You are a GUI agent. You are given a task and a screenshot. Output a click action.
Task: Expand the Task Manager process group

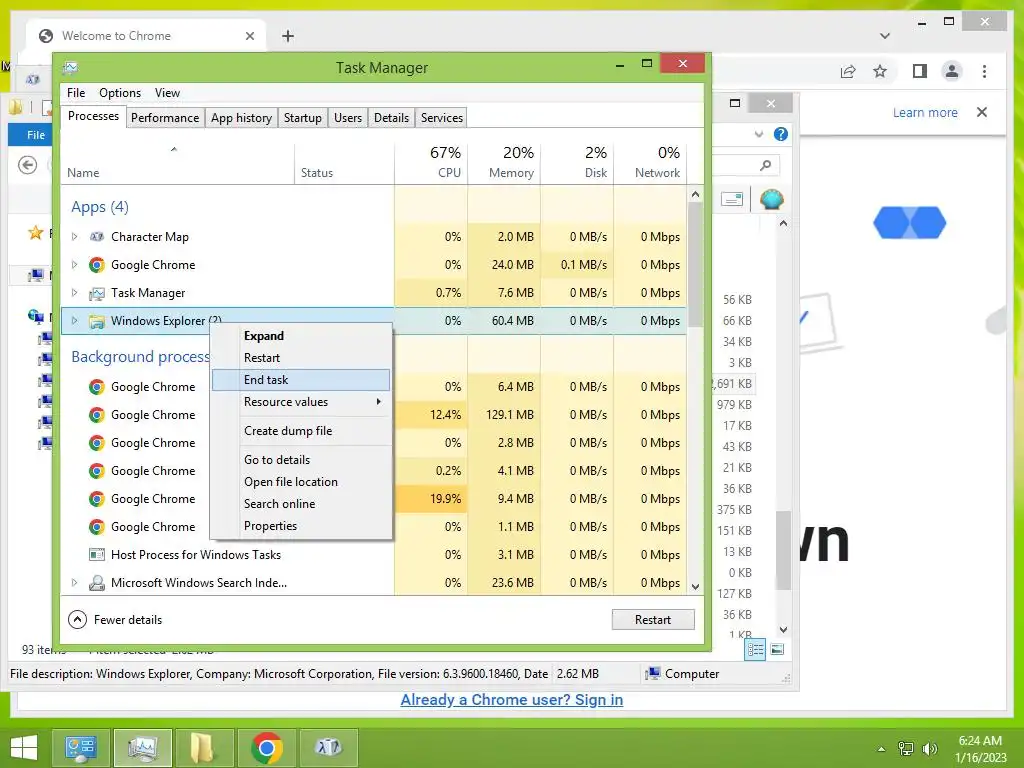(x=74, y=293)
